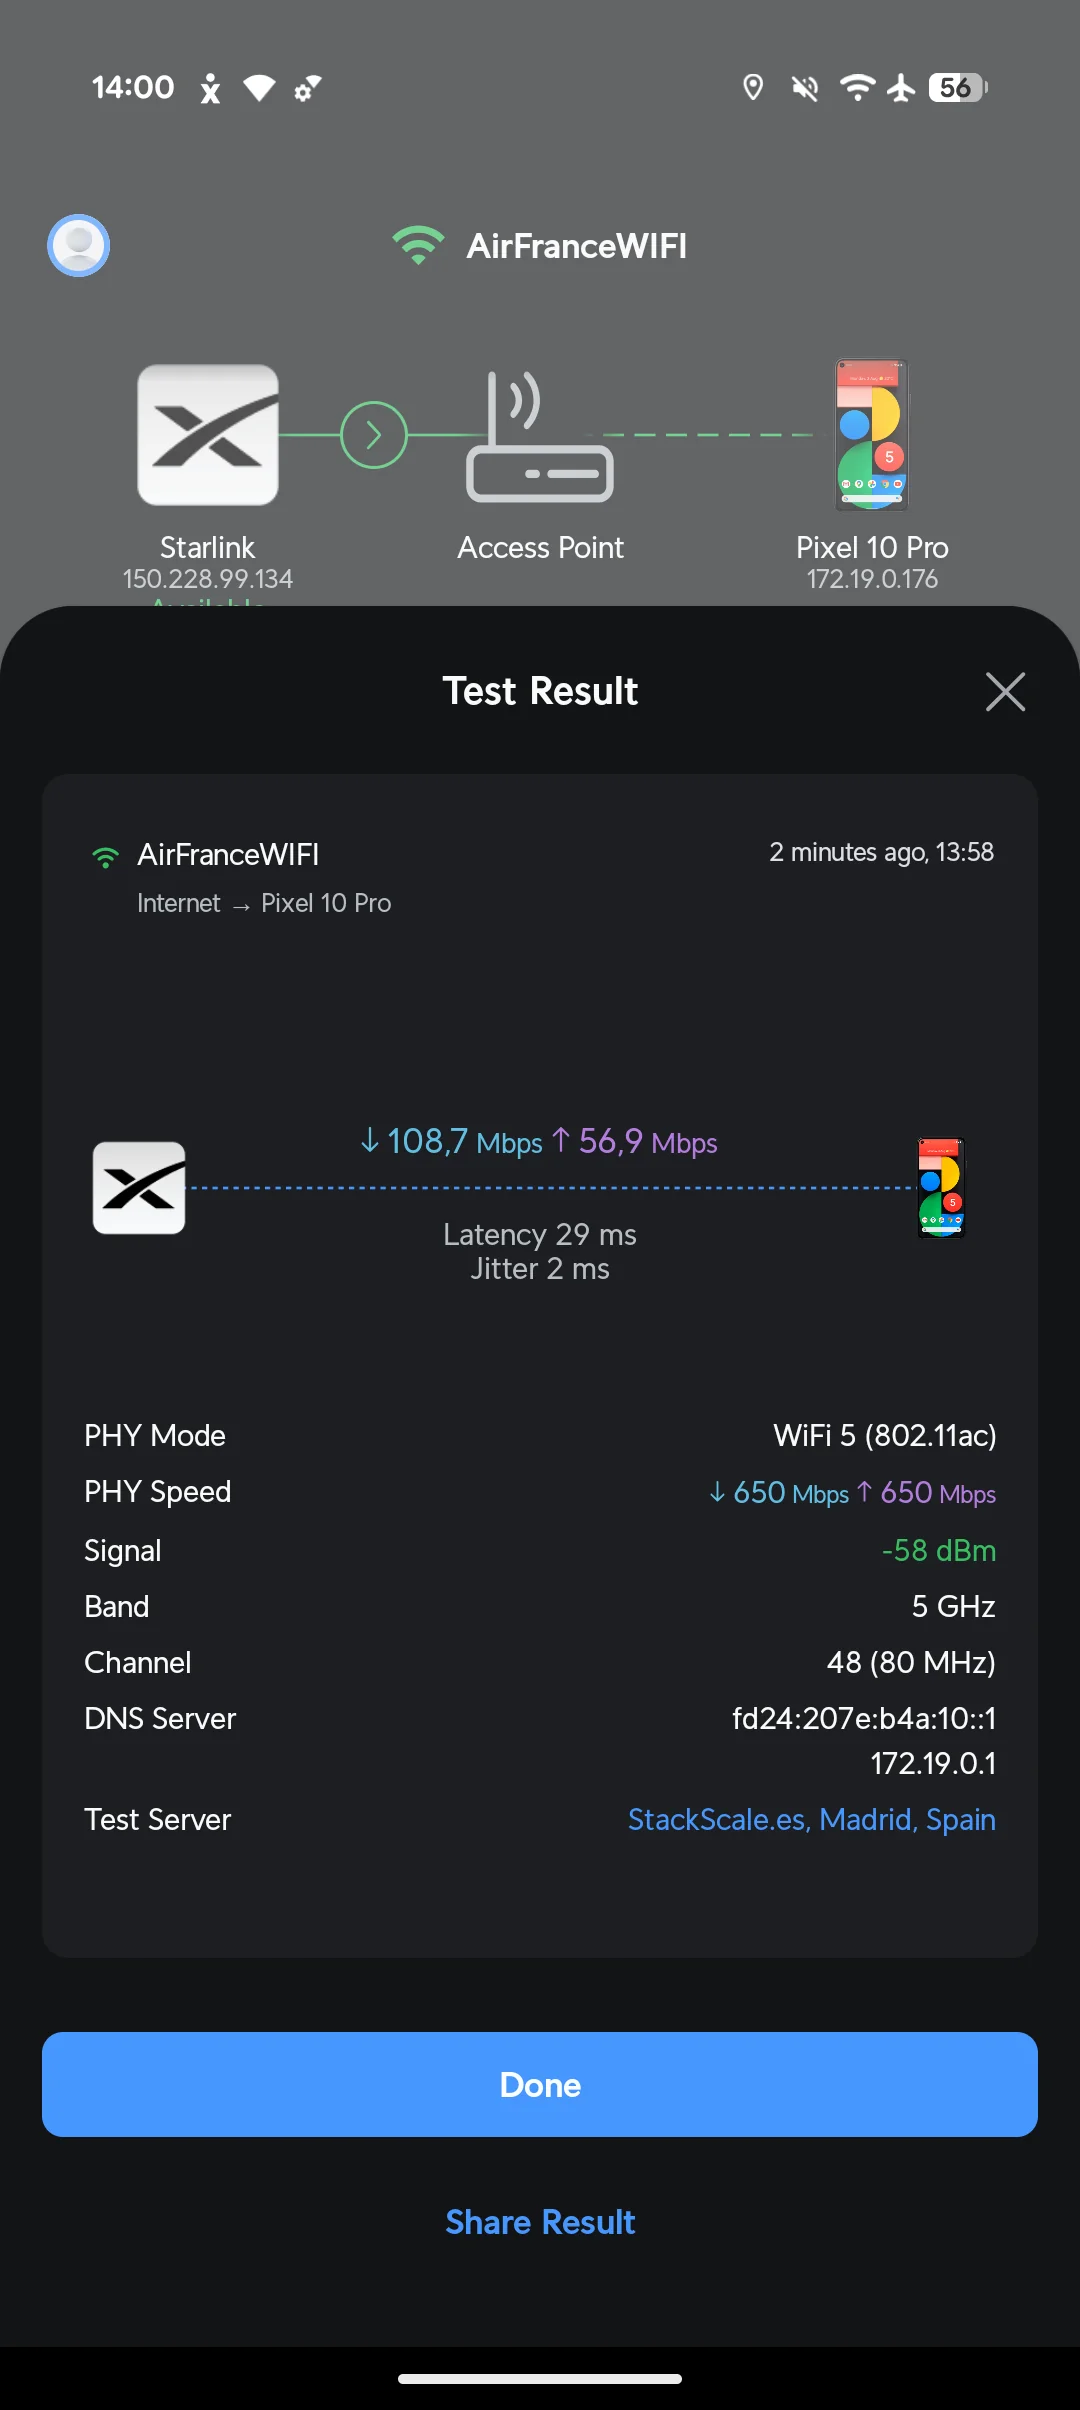Tap Share Result link
This screenshot has height=2410, width=1080.
point(540,2222)
